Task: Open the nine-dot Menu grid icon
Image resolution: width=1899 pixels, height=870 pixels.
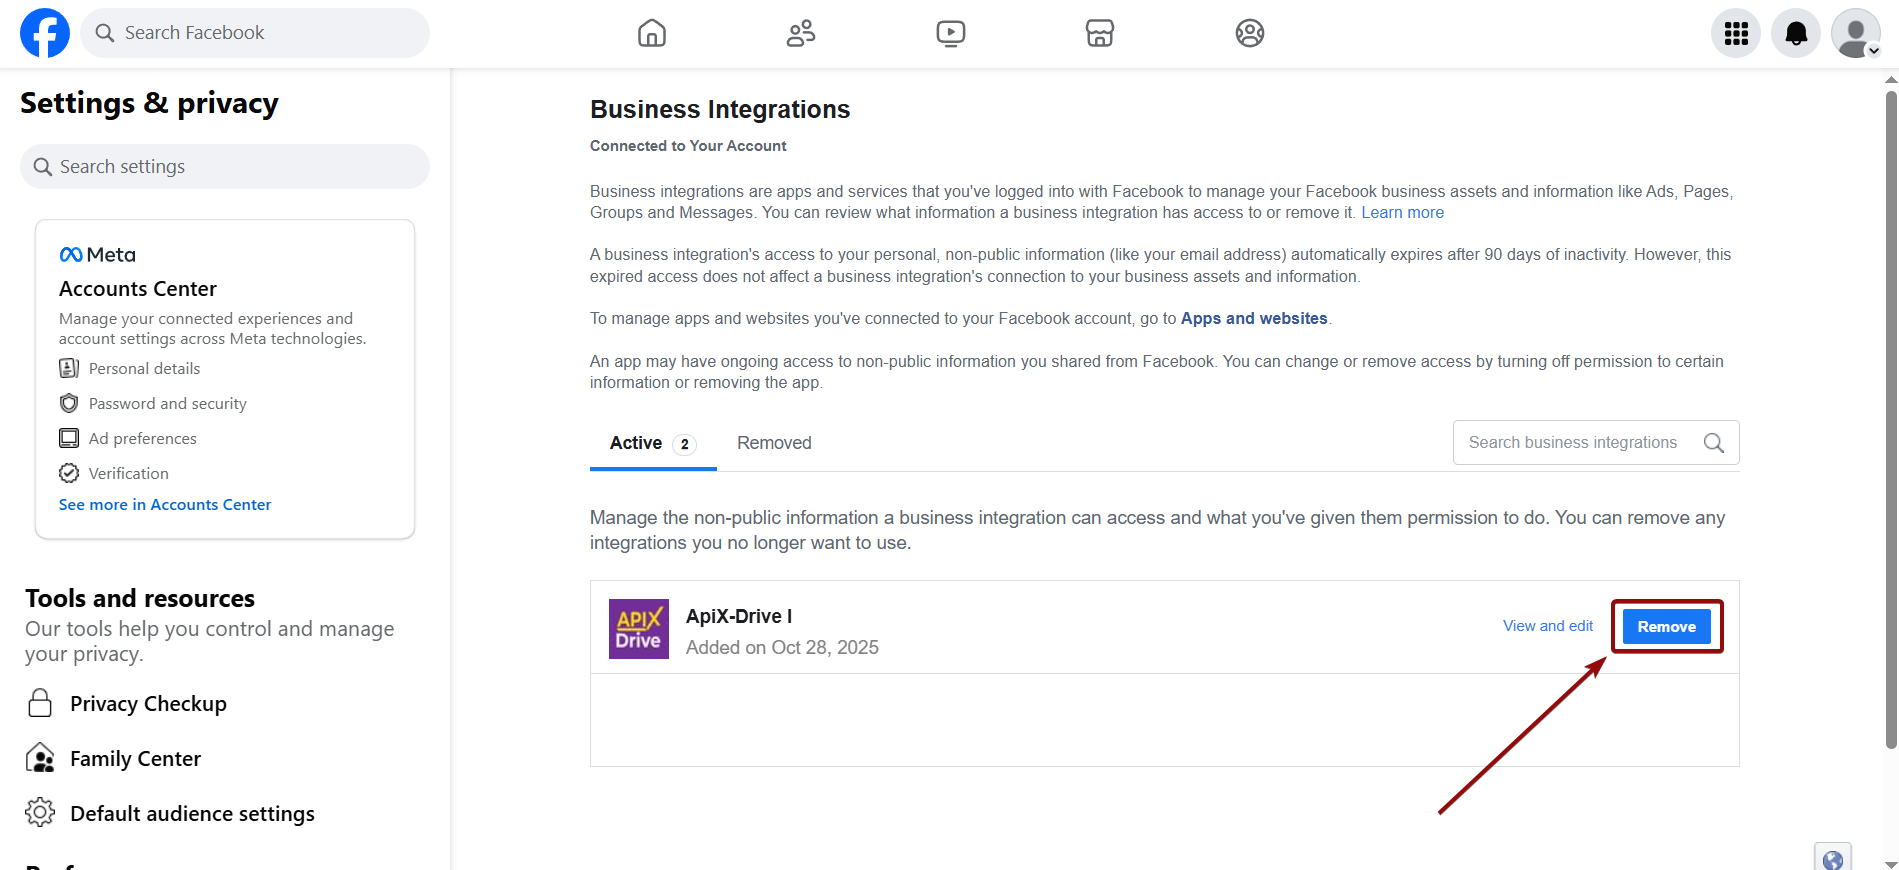Action: tap(1735, 34)
